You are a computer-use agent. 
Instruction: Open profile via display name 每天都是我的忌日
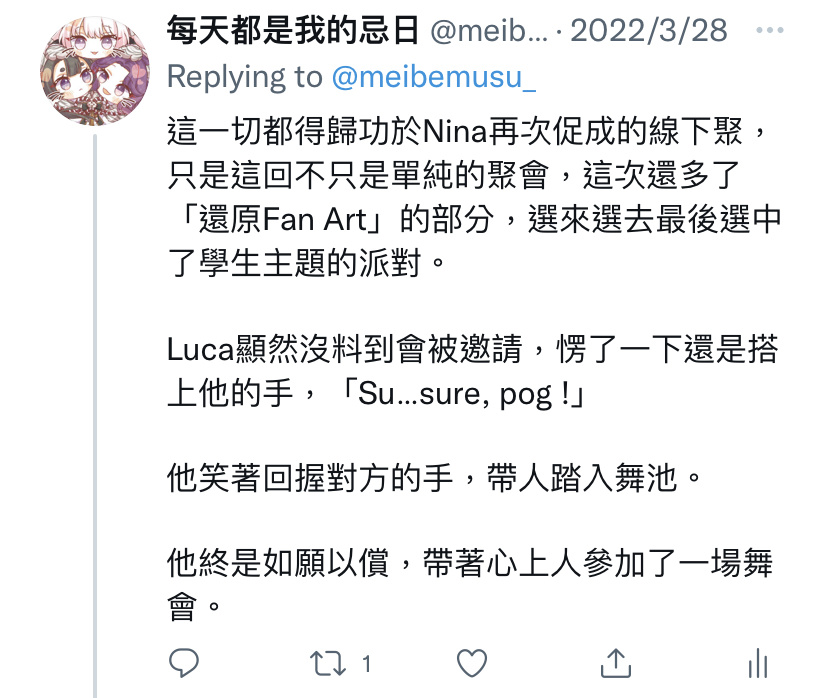click(293, 30)
